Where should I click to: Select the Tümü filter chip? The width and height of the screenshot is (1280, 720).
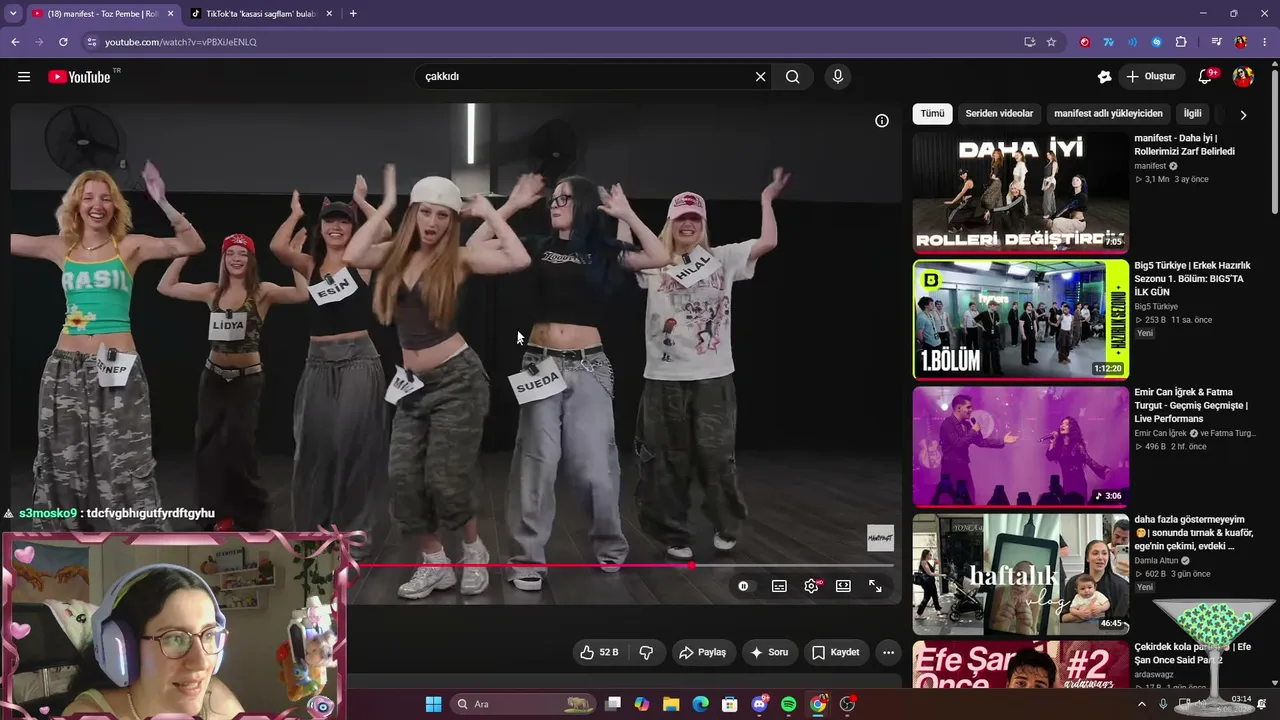point(932,114)
